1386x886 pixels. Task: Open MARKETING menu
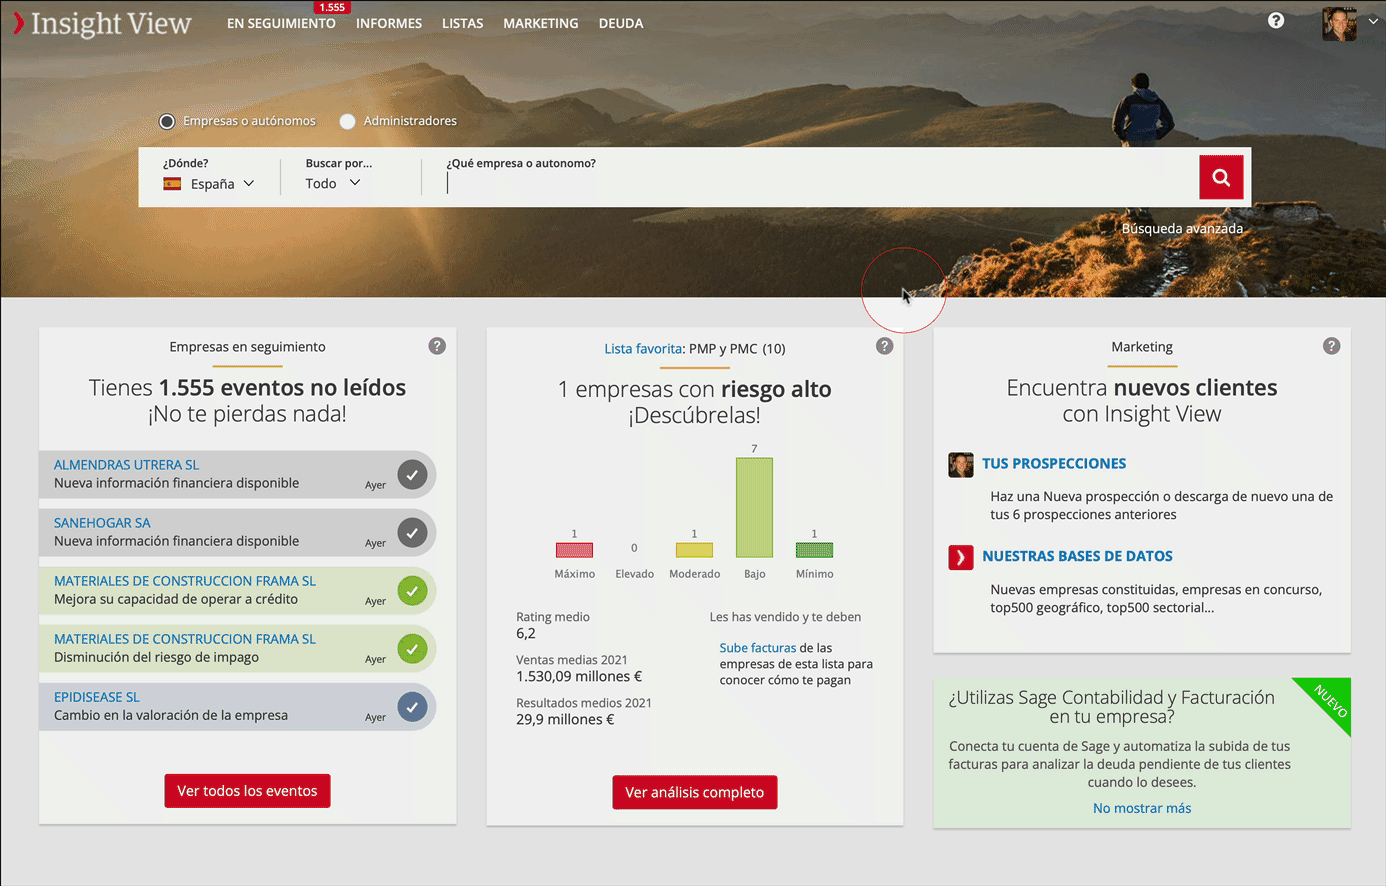click(541, 23)
